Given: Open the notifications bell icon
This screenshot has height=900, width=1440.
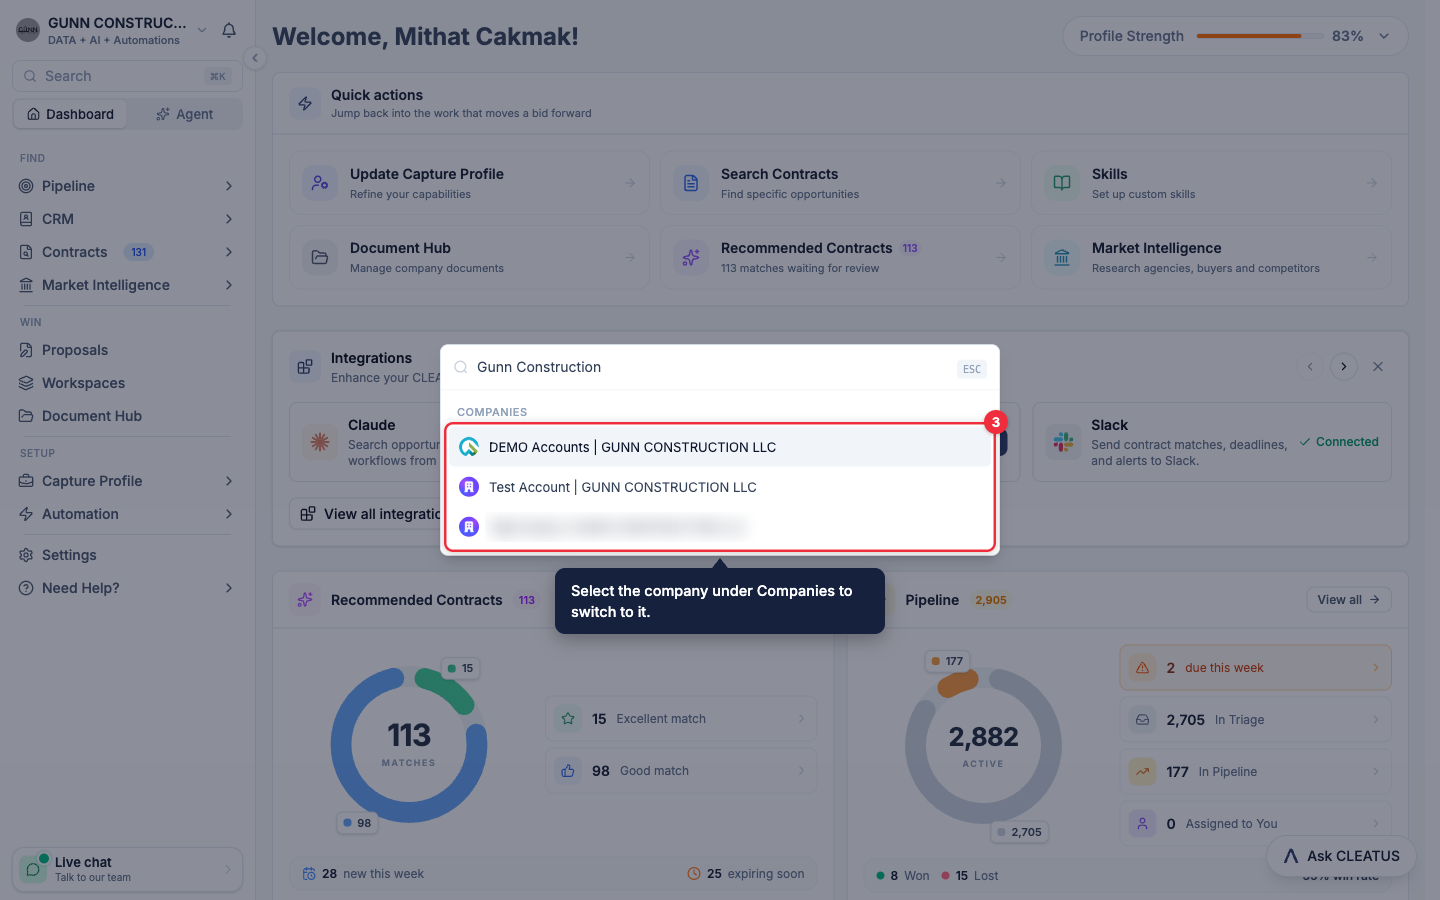Looking at the screenshot, I should tap(229, 30).
